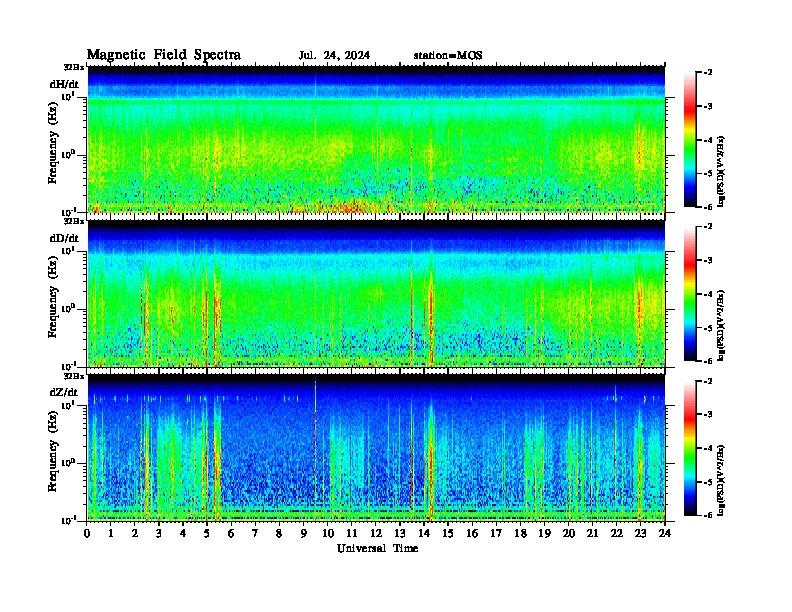The width and height of the screenshot is (792, 612).
Task: Click the log PSD legend label beside dZ/dt colorbar
Action: (722, 480)
